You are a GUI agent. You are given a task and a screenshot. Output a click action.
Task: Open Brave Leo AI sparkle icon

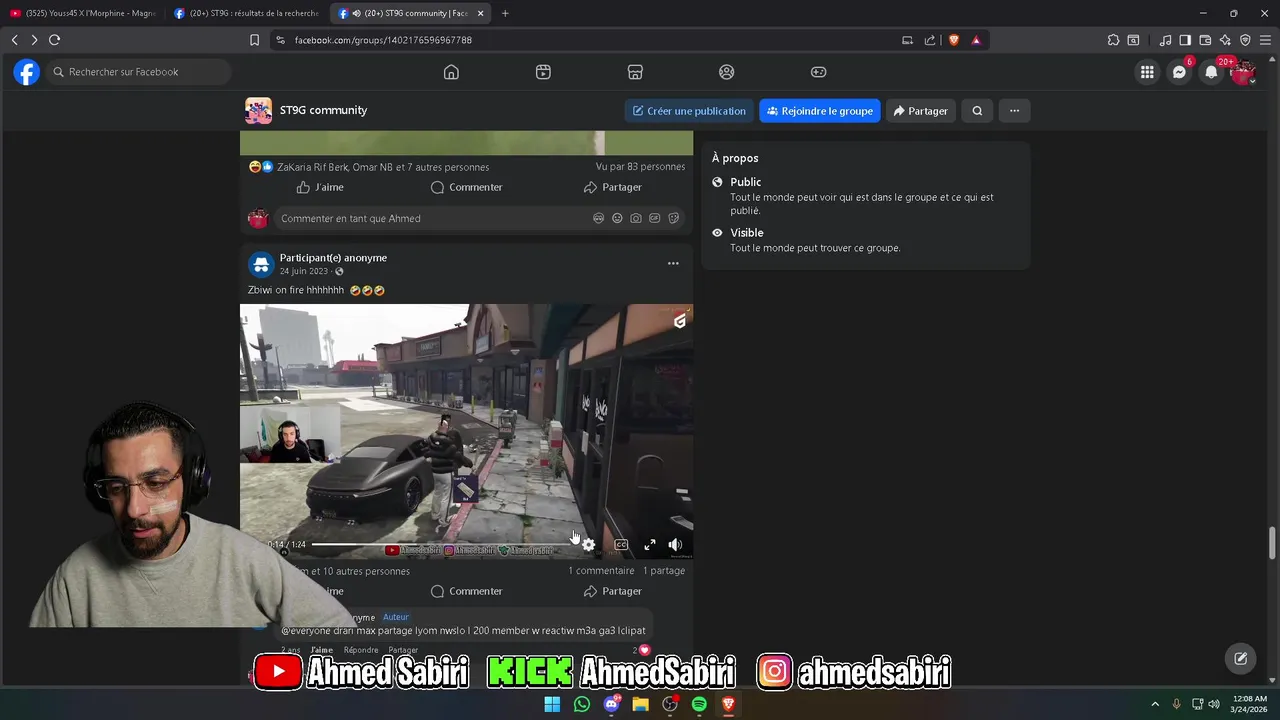[1225, 40]
